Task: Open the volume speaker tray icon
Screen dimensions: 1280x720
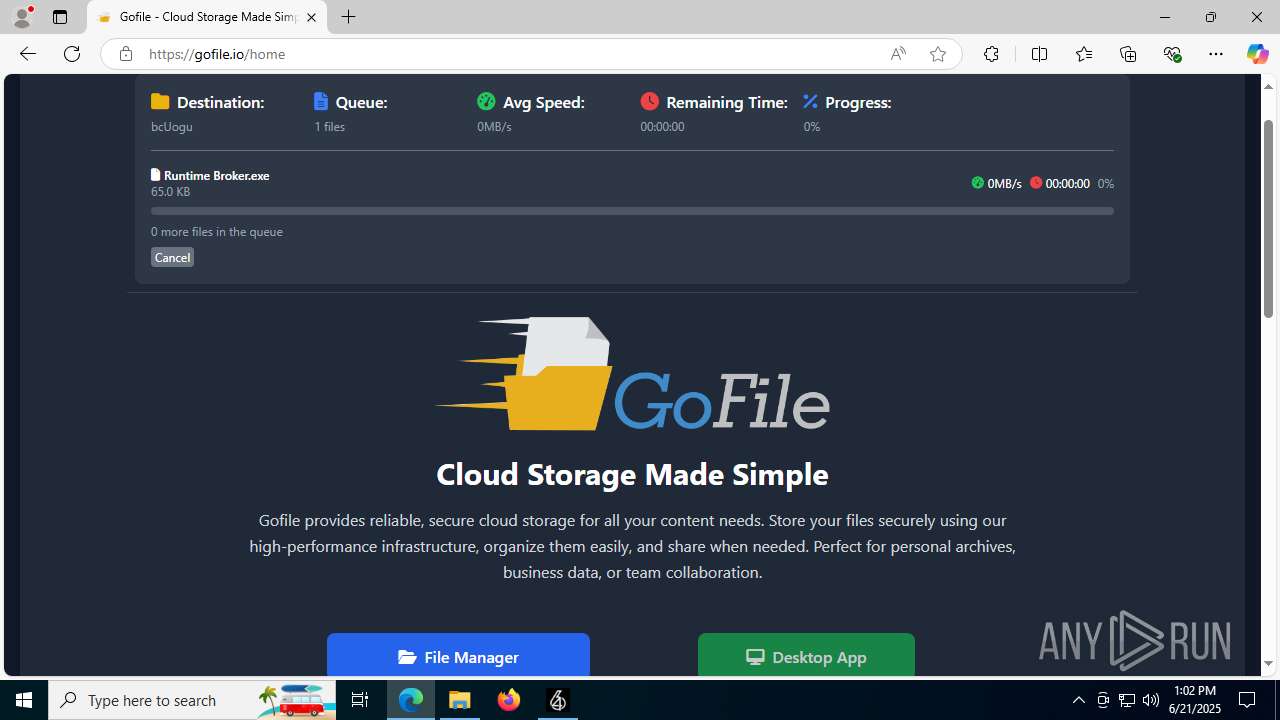Action: [x=1151, y=700]
